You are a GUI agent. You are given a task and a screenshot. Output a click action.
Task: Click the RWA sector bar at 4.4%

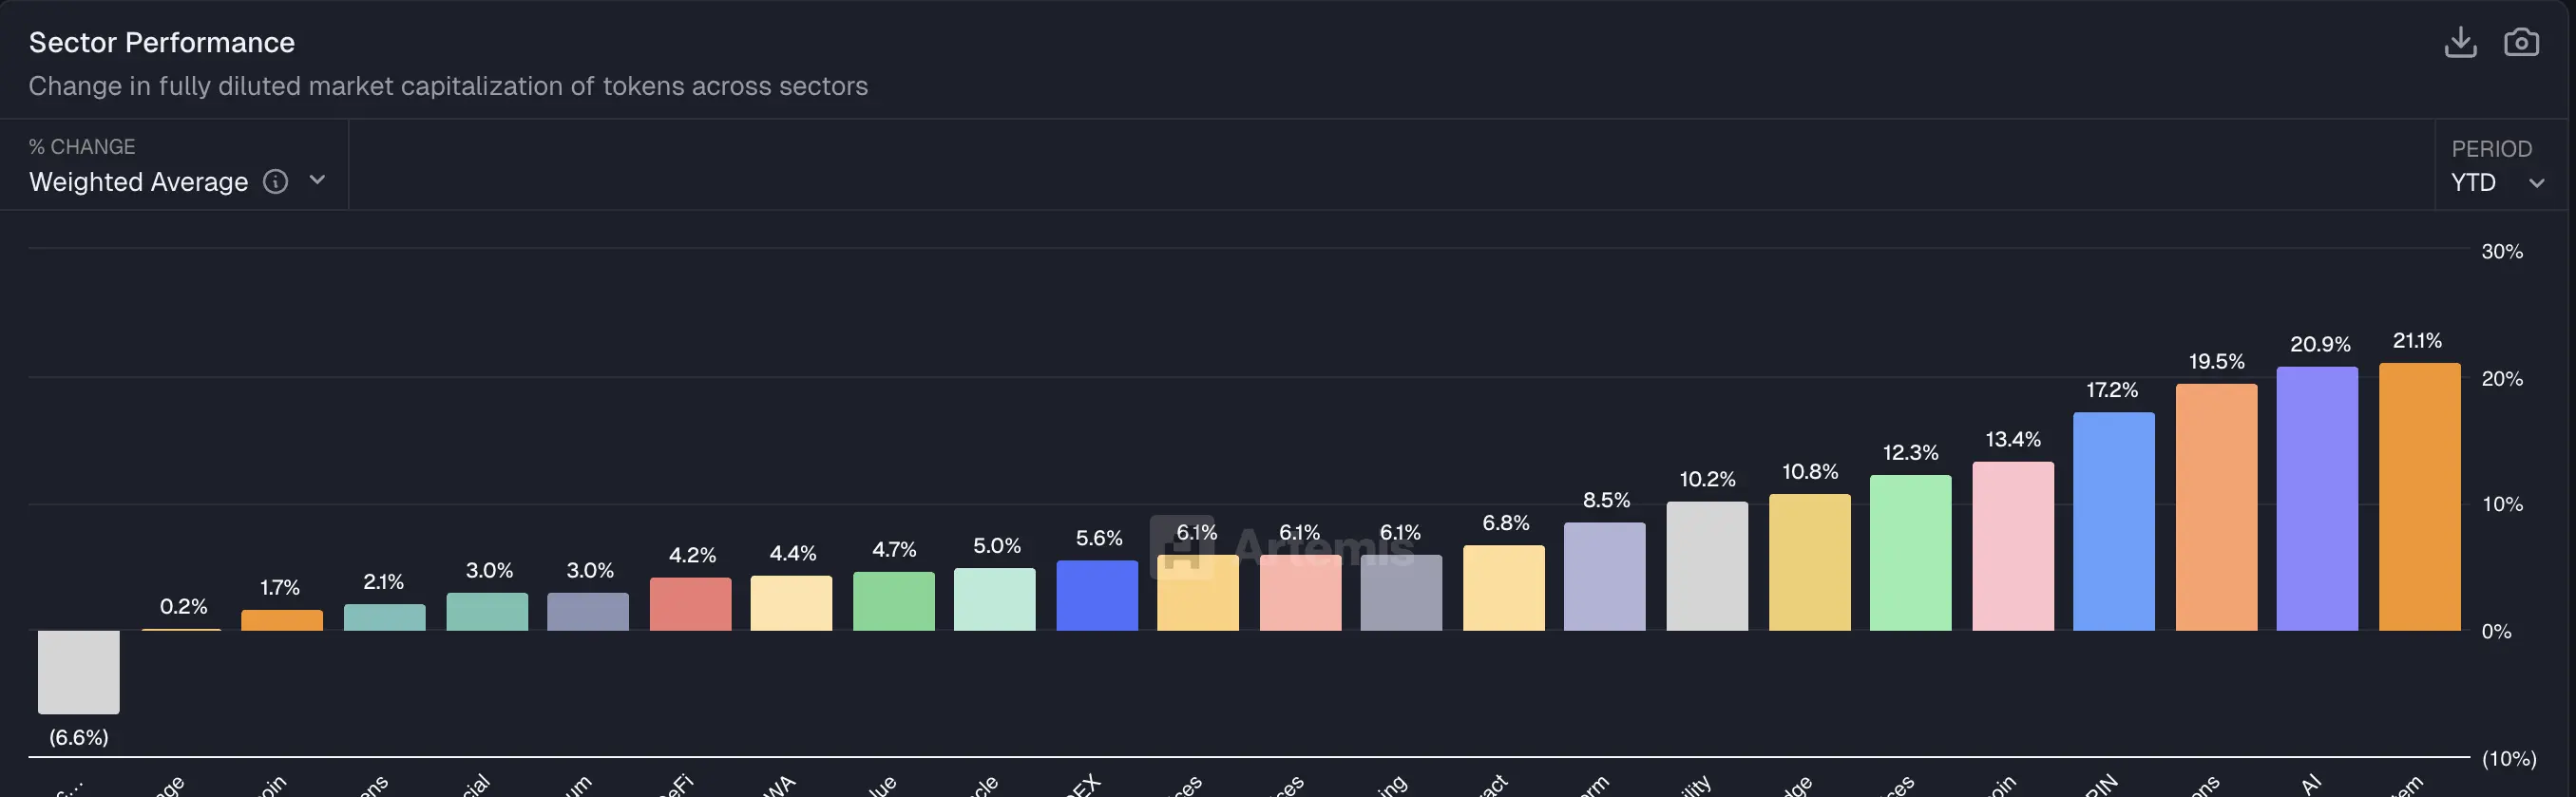point(792,605)
